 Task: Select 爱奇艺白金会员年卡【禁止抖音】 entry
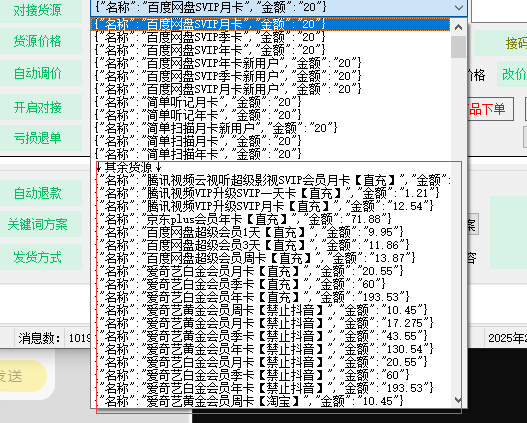pos(271,388)
